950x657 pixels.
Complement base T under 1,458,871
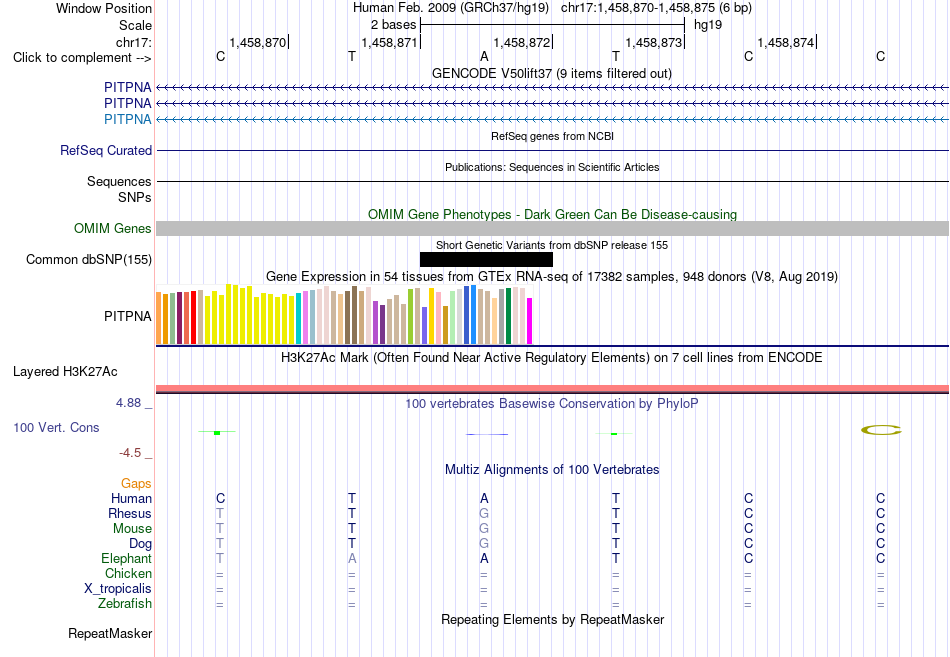tap(352, 57)
